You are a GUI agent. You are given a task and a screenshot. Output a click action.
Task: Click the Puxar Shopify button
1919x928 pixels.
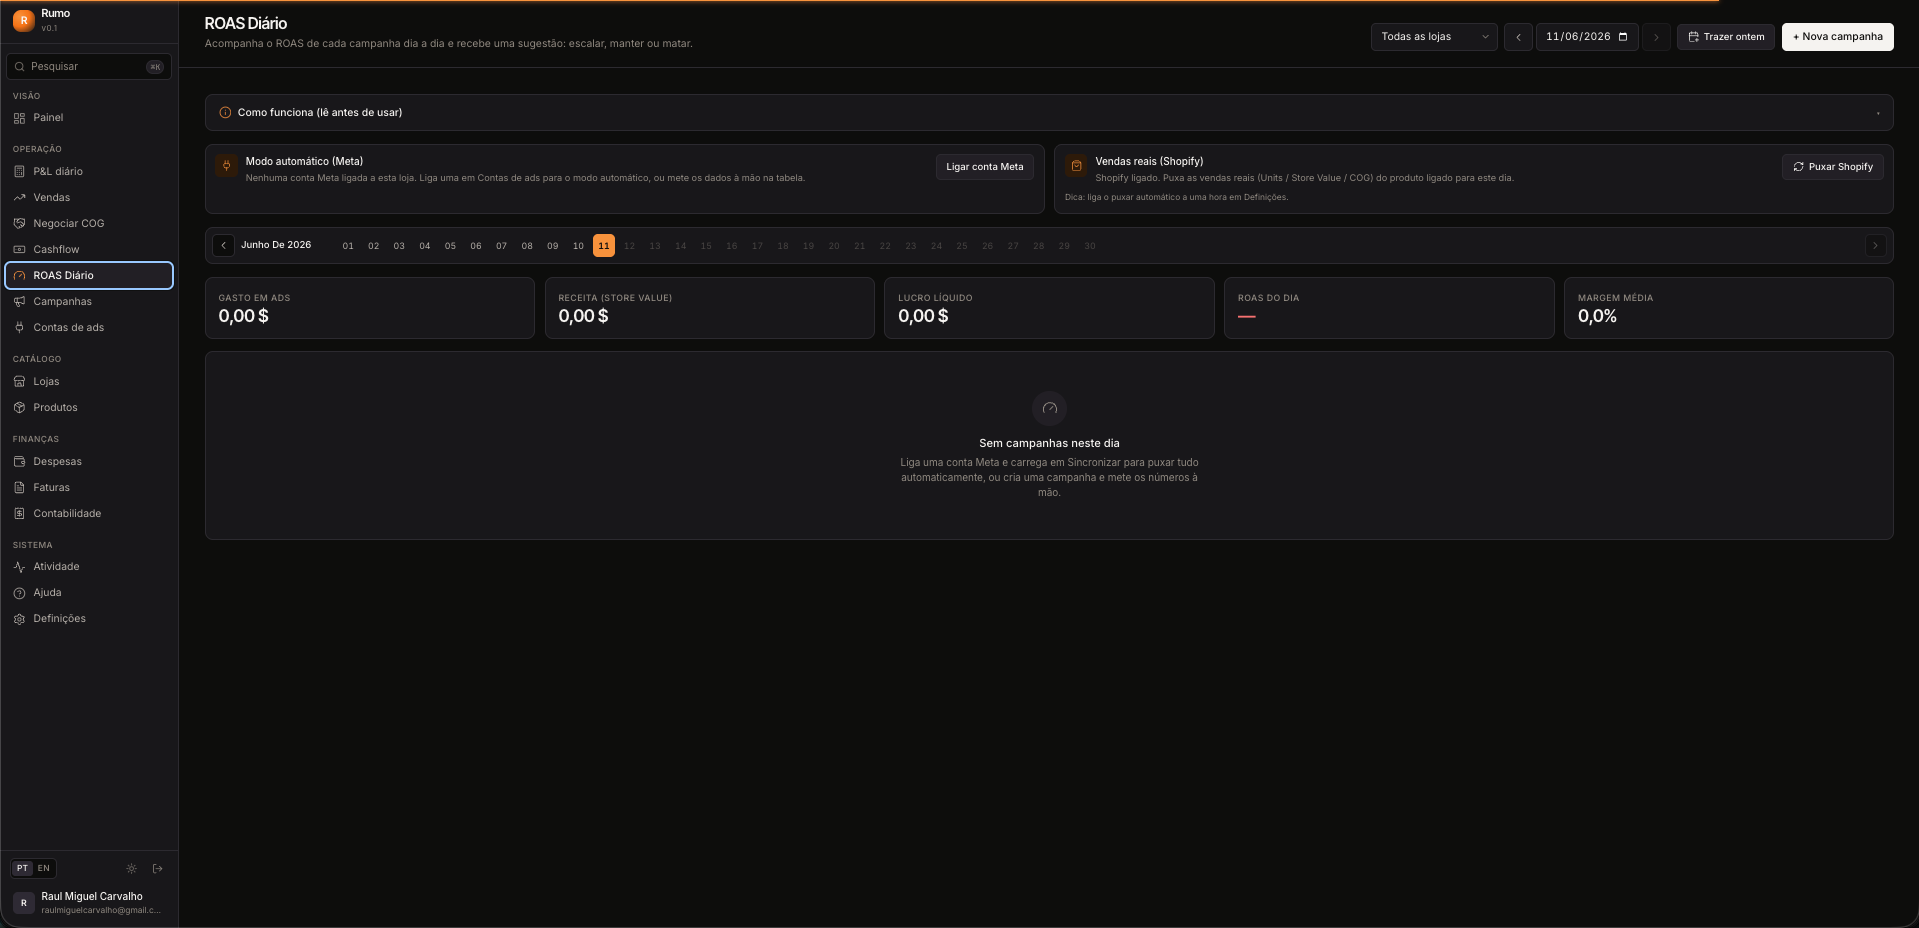[x=1833, y=167]
